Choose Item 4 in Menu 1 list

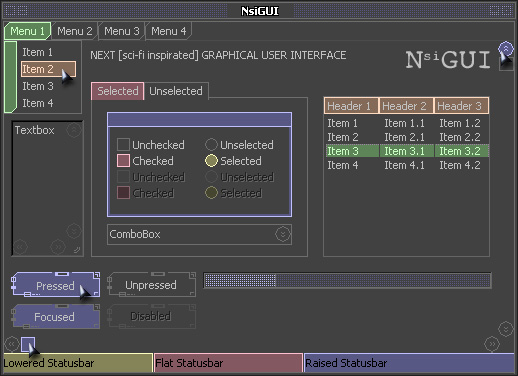coord(38,103)
